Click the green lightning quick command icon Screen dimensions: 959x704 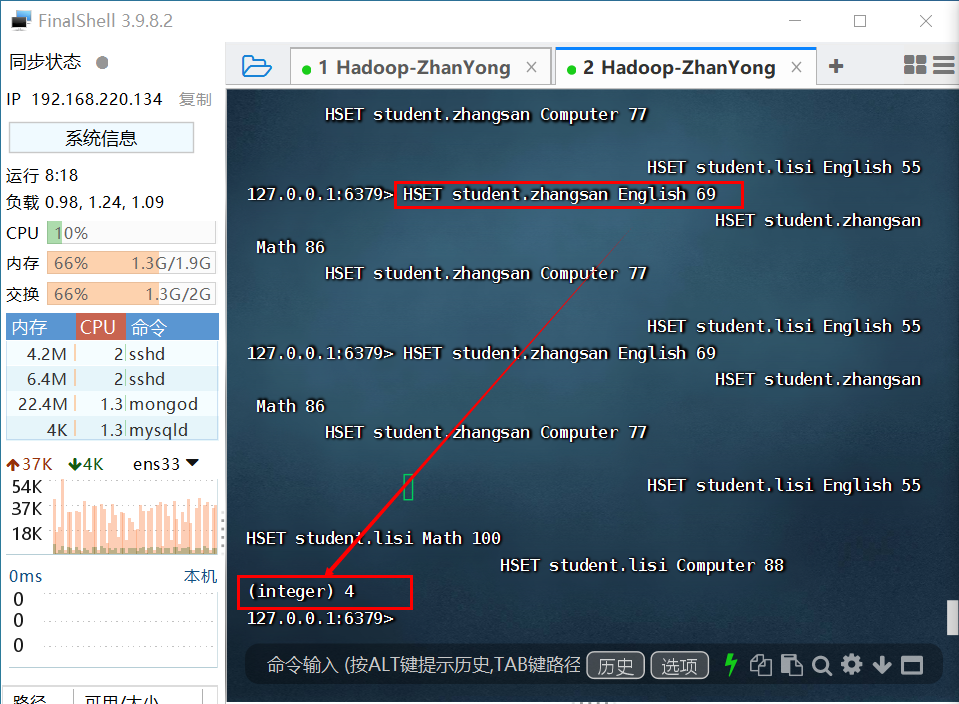(x=730, y=664)
